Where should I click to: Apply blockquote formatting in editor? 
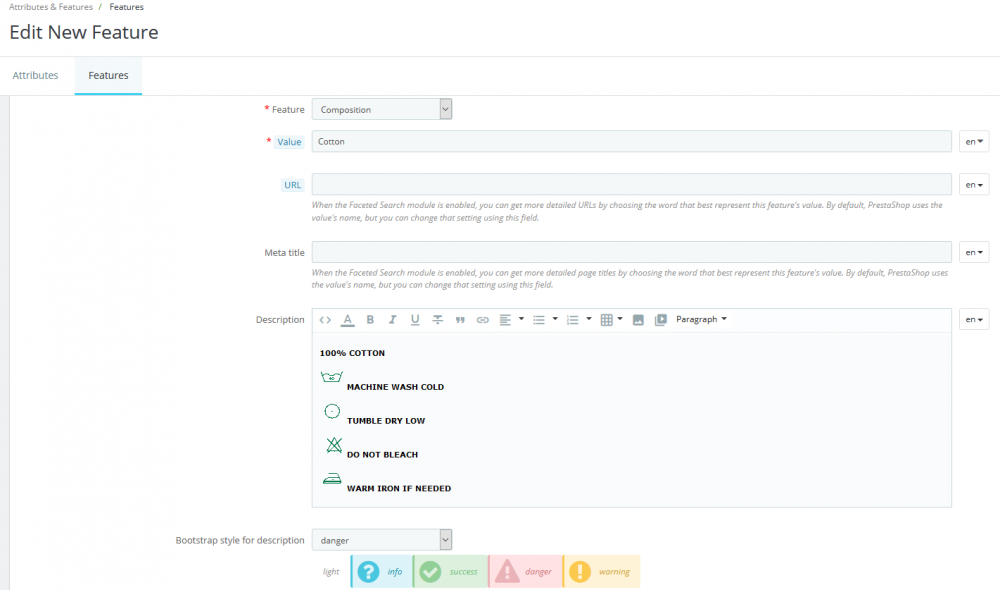pos(460,320)
